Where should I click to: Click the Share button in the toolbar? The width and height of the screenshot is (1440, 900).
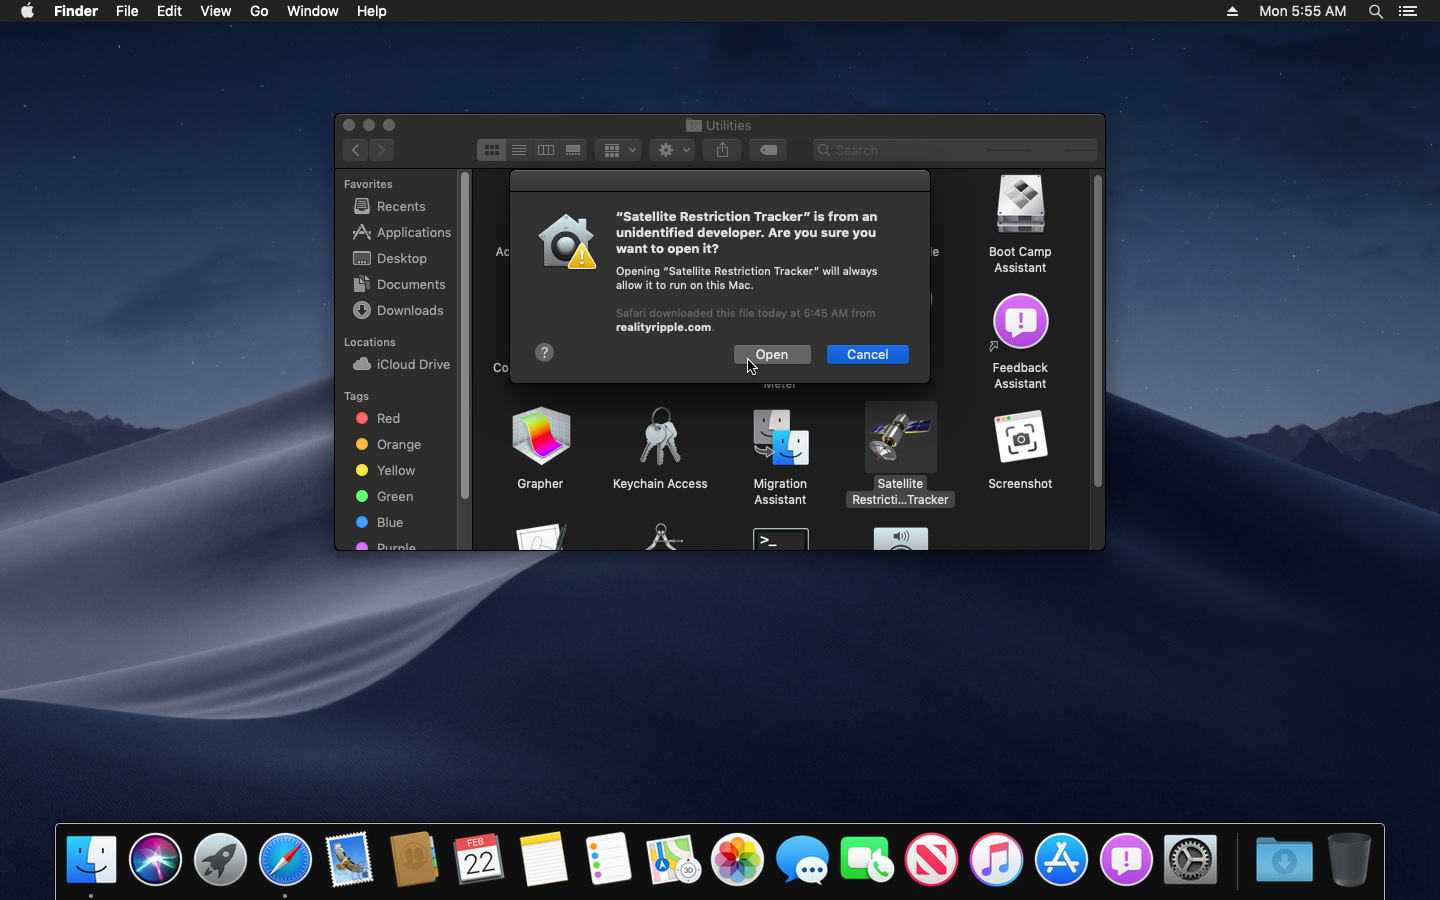point(721,149)
